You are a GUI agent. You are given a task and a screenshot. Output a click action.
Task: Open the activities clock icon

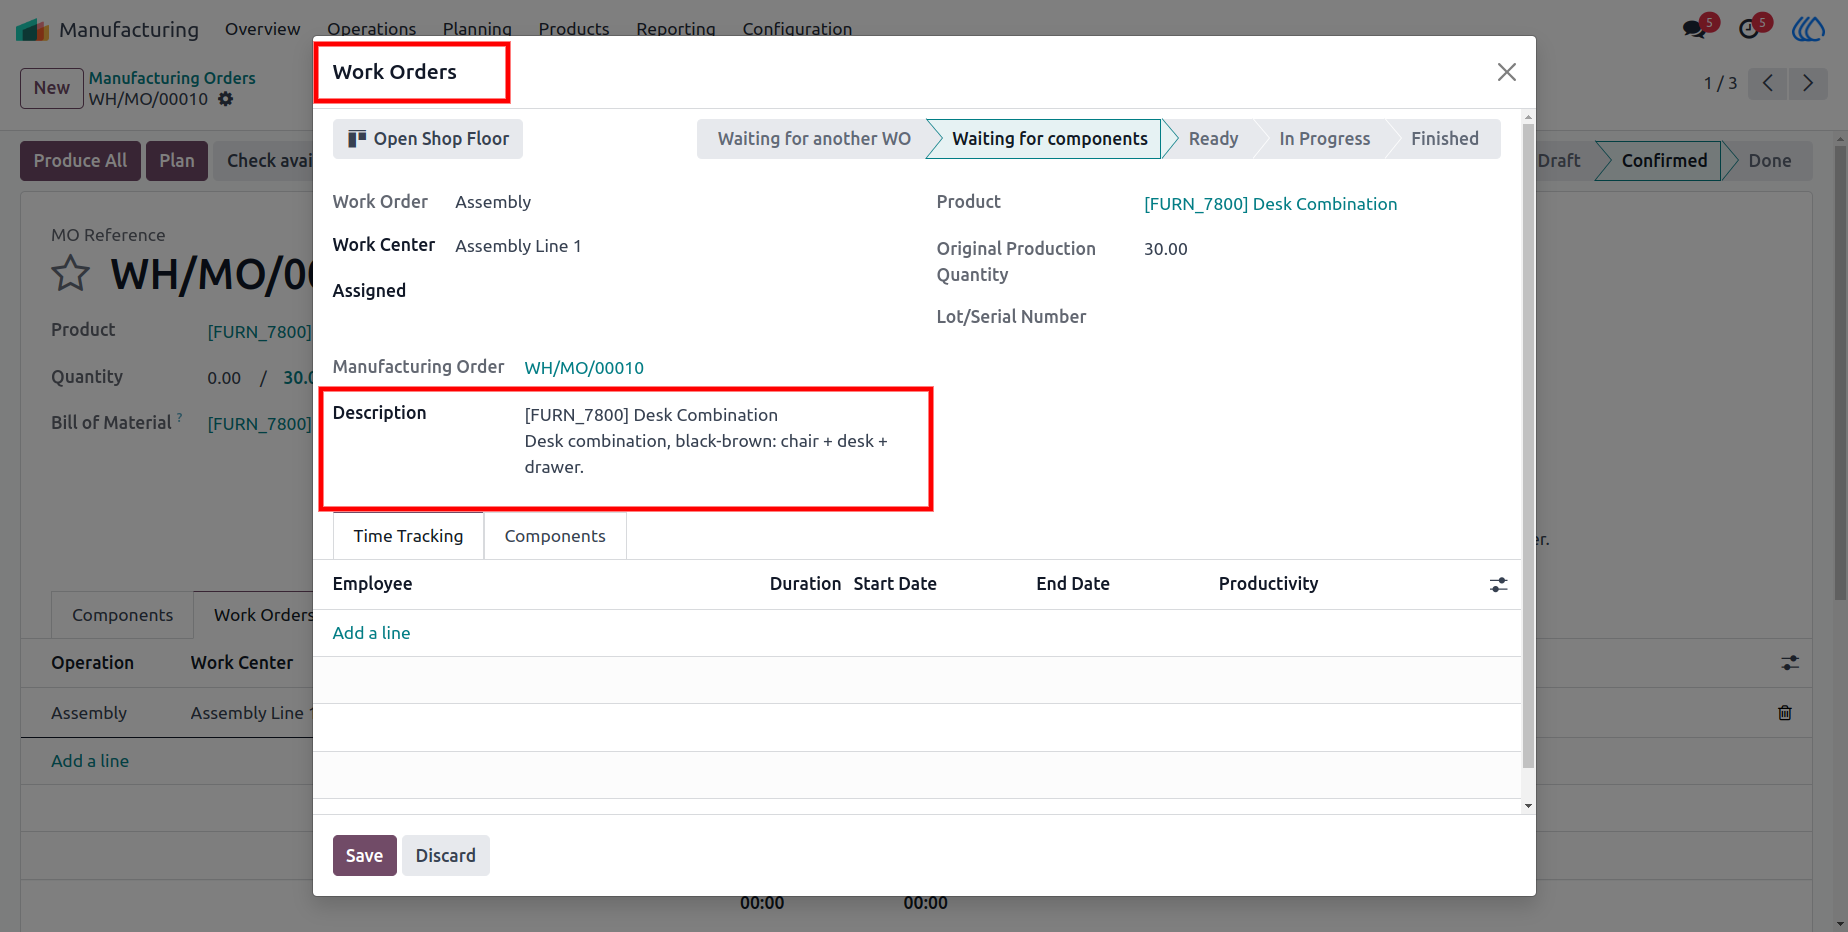(x=1749, y=29)
